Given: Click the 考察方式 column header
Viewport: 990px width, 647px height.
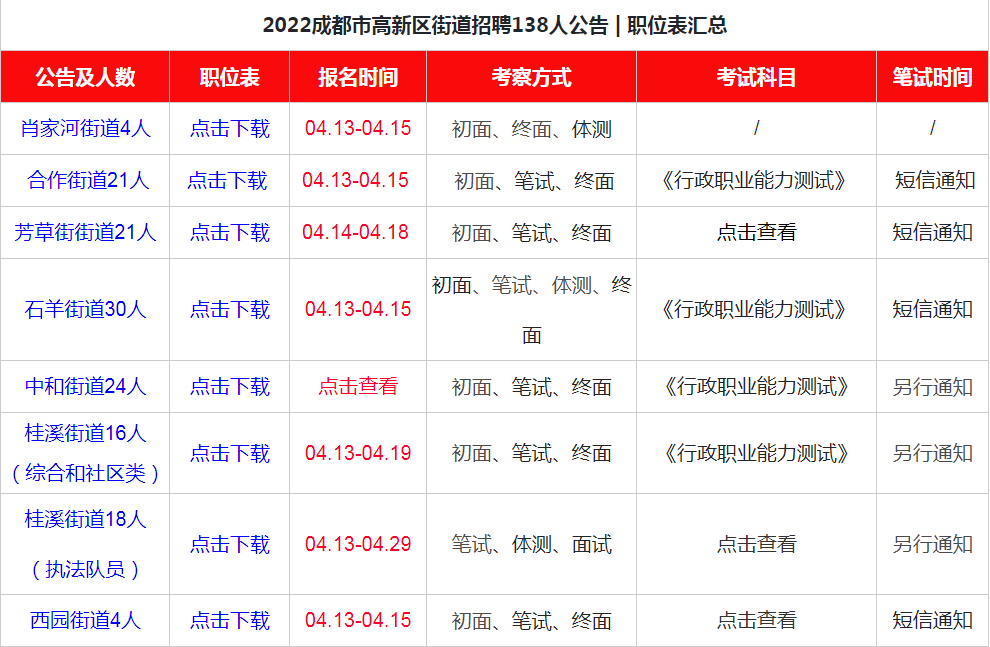Looking at the screenshot, I should (x=532, y=77).
